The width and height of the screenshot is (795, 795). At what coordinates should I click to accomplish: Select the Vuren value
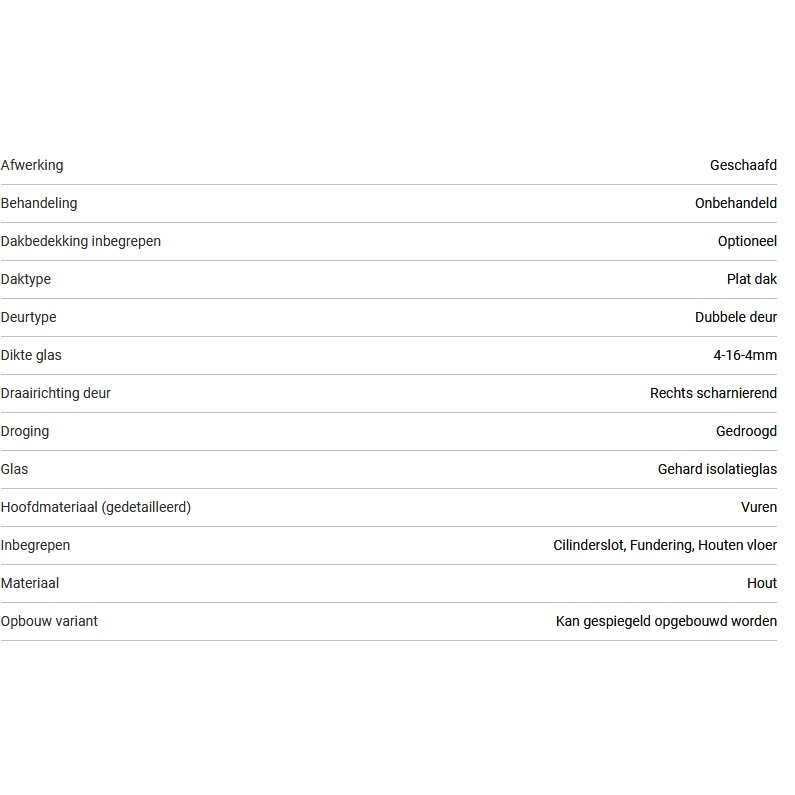tap(758, 507)
